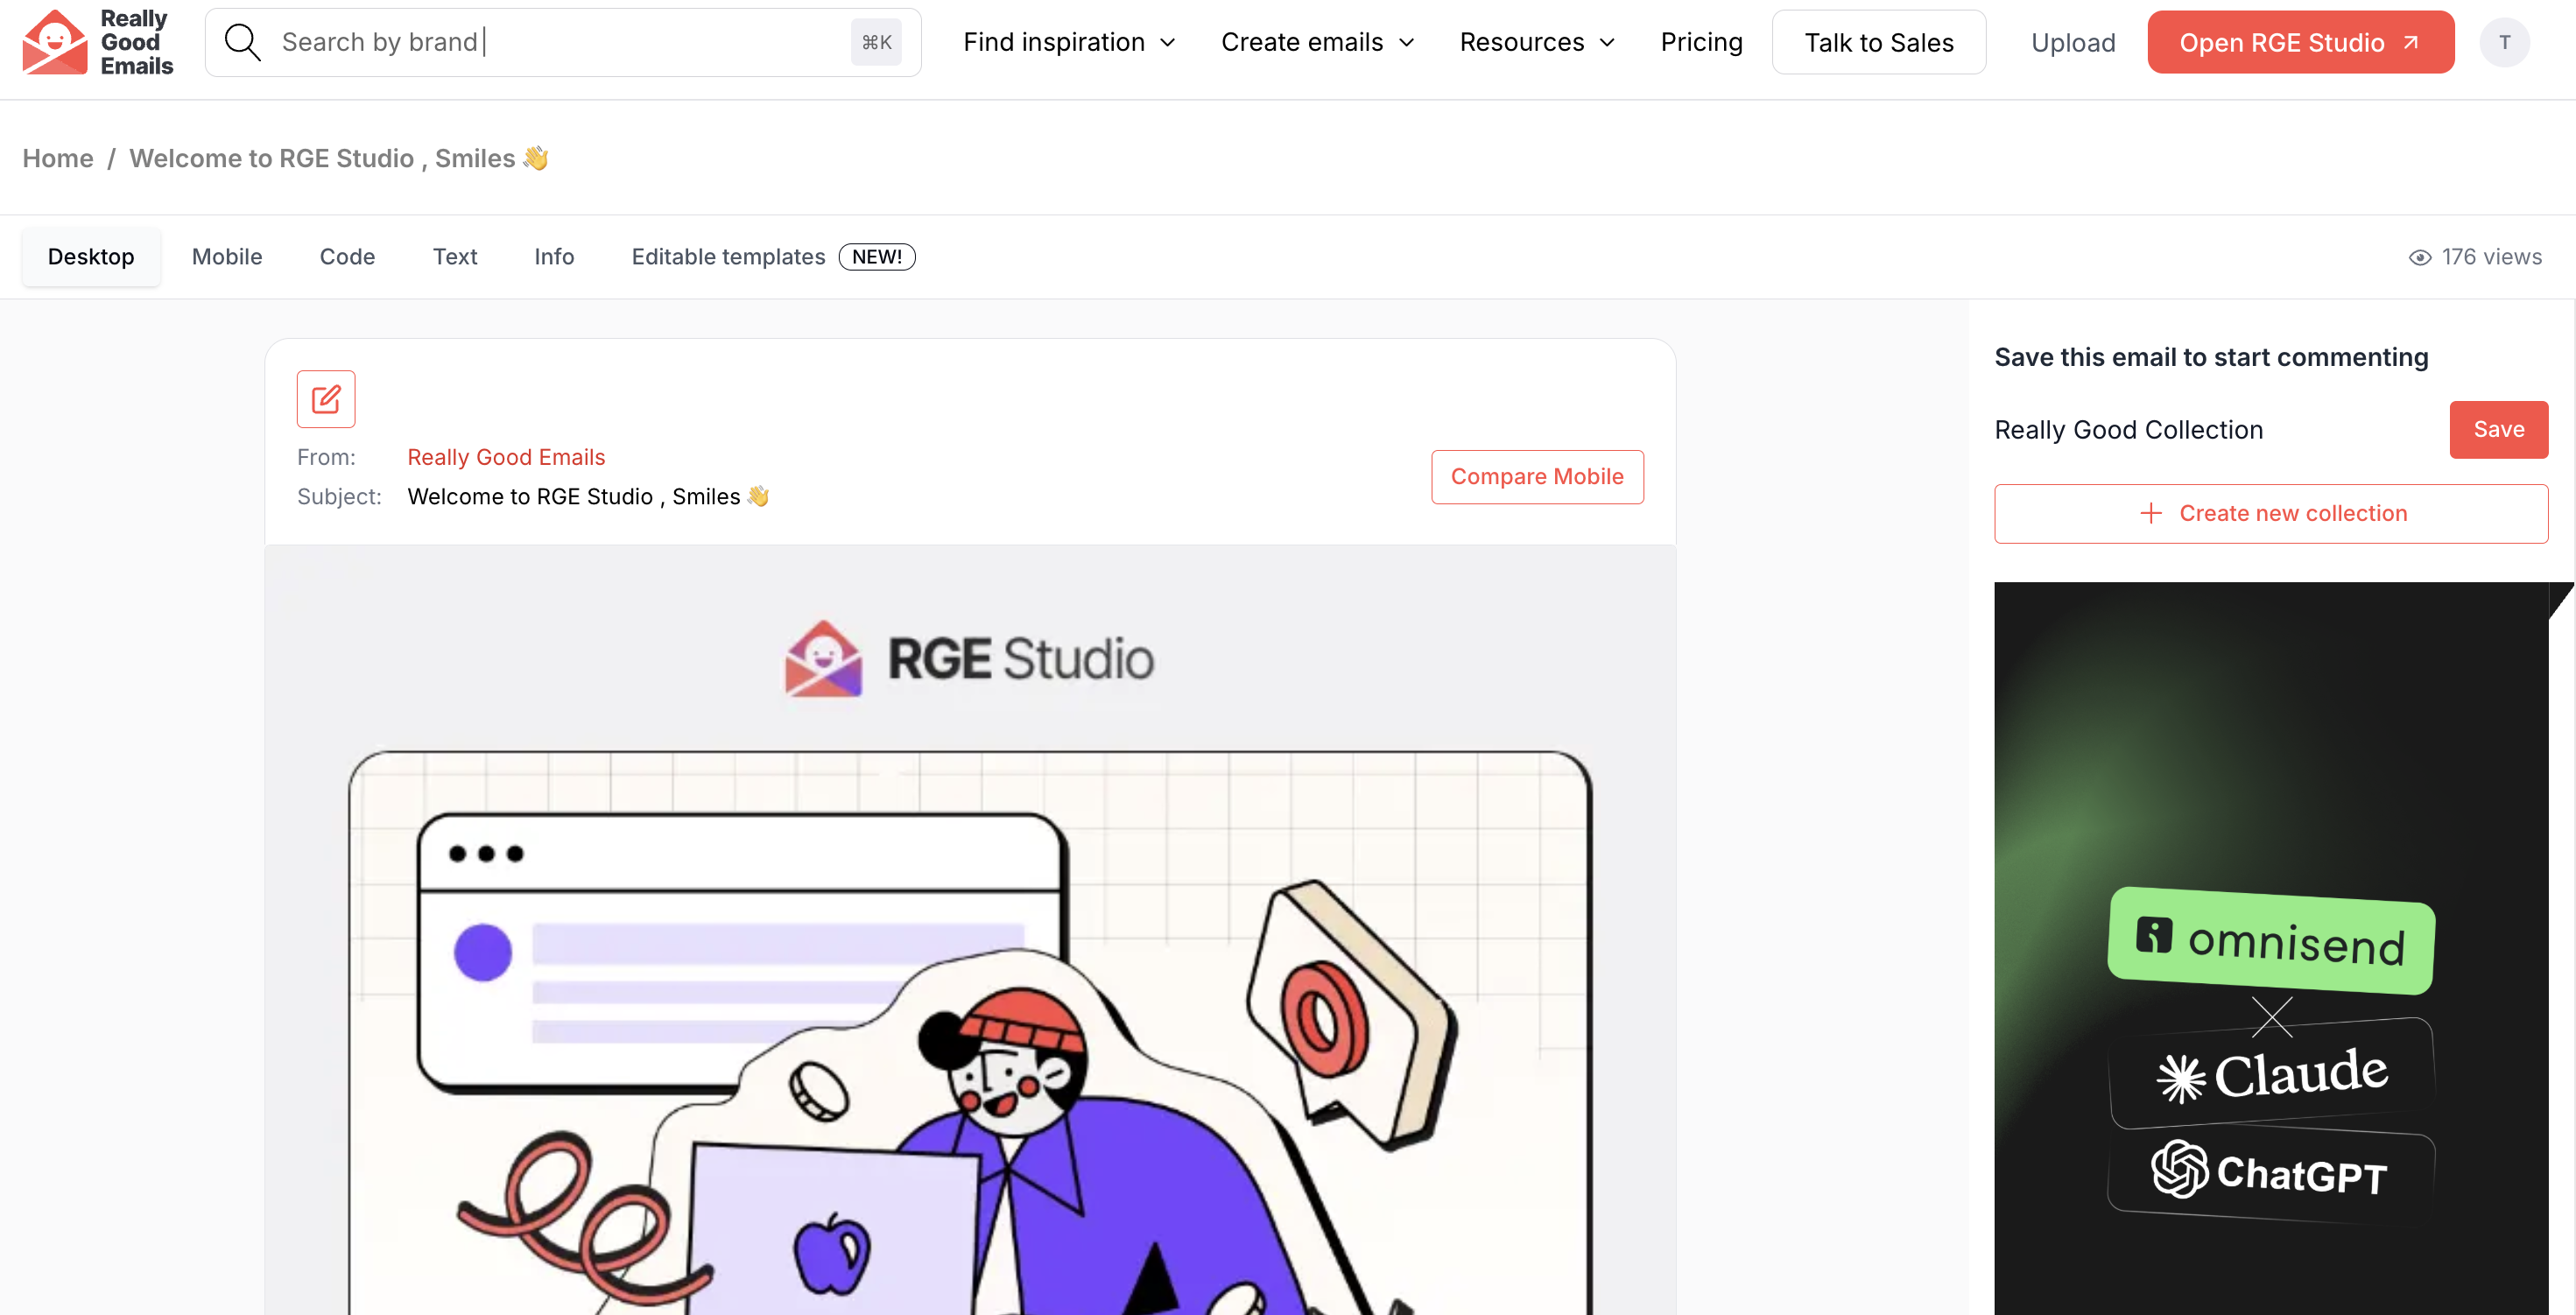This screenshot has width=2576, height=1315.
Task: Click Compare Mobile button
Action: pyautogui.click(x=1537, y=477)
